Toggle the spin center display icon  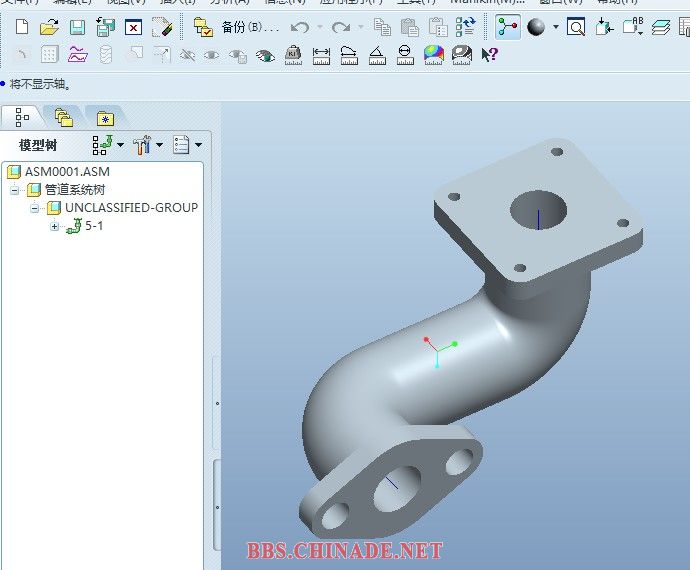[509, 28]
